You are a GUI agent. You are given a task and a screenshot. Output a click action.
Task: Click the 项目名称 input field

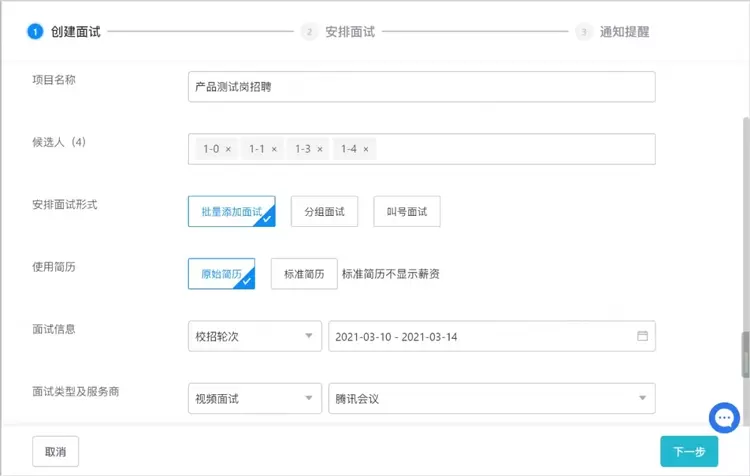pos(421,87)
